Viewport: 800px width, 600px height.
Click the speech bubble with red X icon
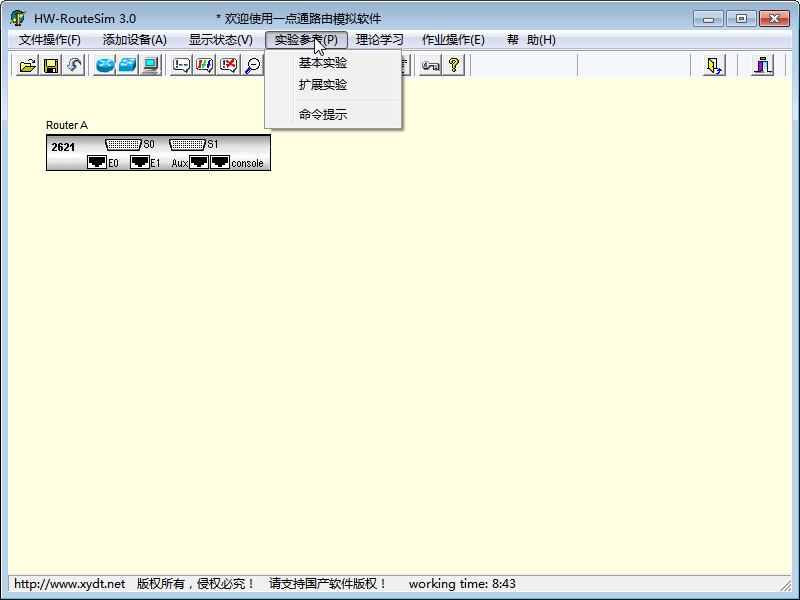228,65
